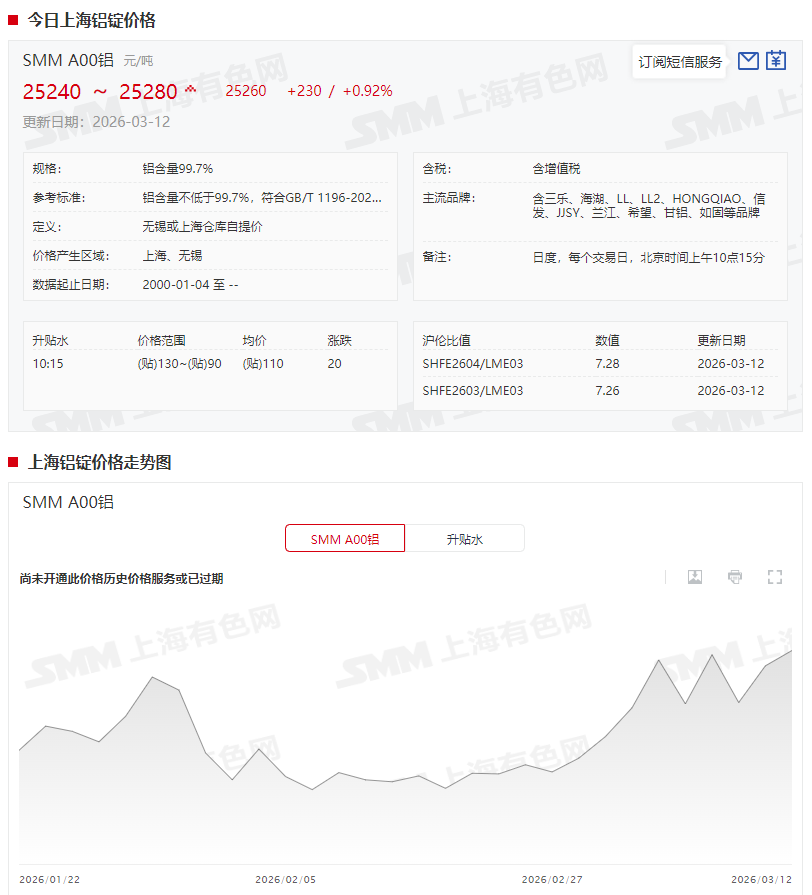Open the yuan price calendar icon
This screenshot has height=895, width=812.
(776, 60)
